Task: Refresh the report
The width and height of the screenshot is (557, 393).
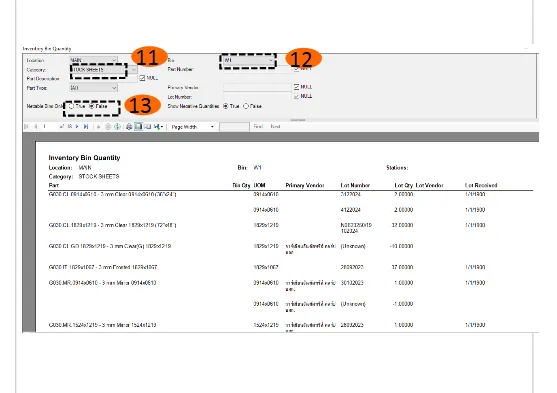Action: click(x=117, y=126)
